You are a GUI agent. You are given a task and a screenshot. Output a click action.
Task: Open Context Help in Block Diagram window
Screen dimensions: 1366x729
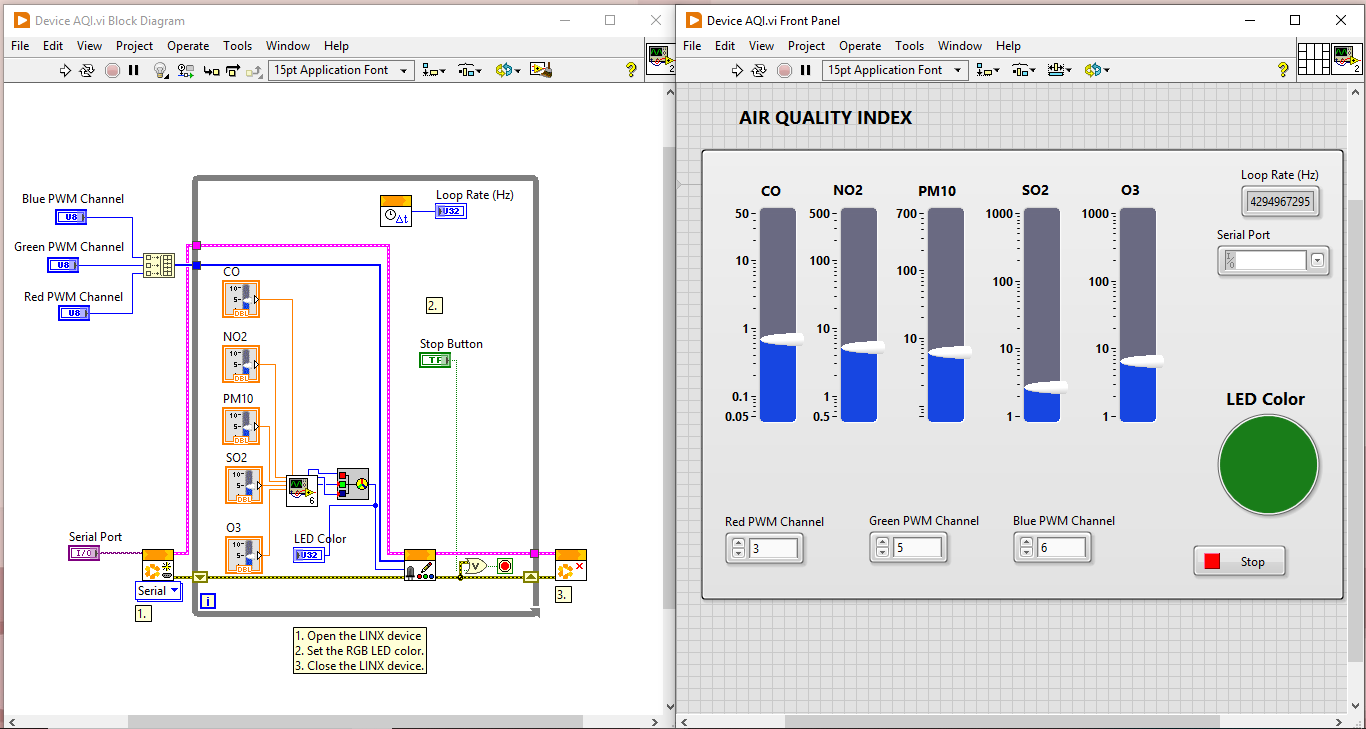point(631,70)
